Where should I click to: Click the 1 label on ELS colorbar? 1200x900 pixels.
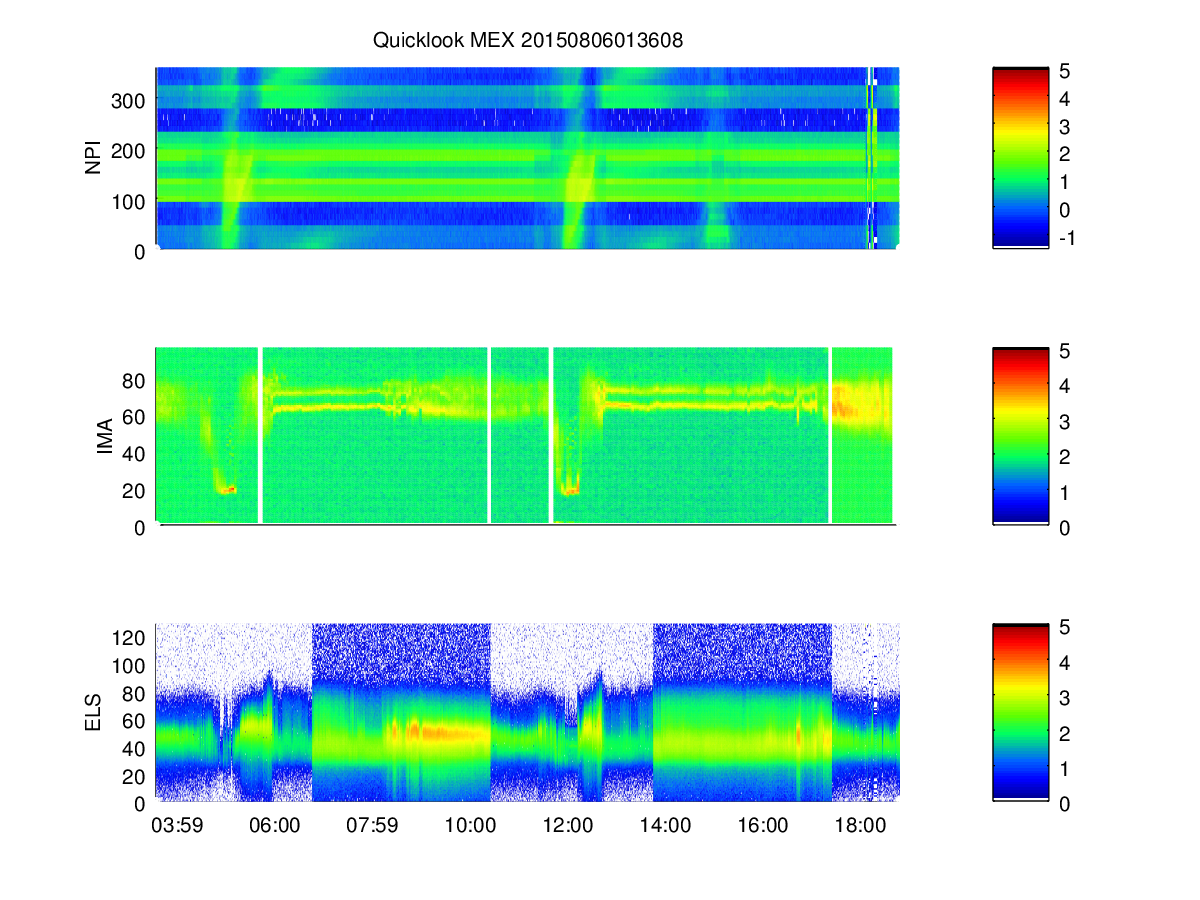tap(1066, 769)
